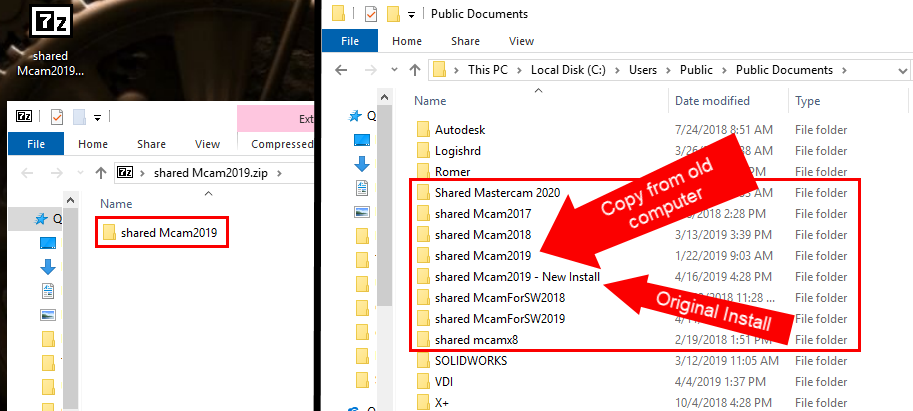Image resolution: width=913 pixels, height=411 pixels.
Task: Click This PC in address breadcrumb
Action: pos(488,70)
